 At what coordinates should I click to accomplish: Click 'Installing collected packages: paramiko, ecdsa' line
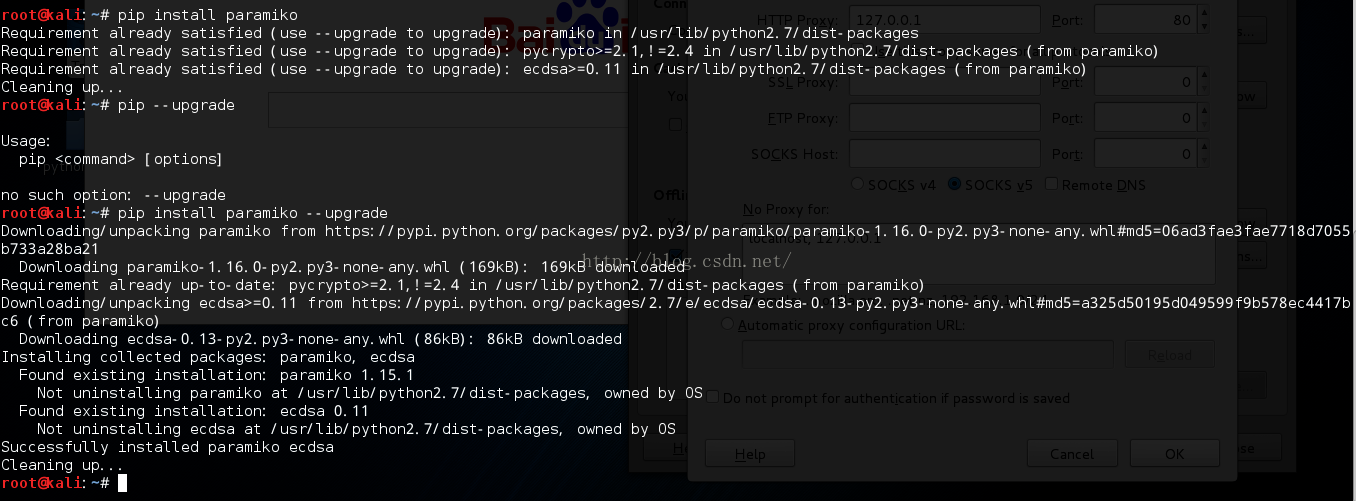click(208, 357)
